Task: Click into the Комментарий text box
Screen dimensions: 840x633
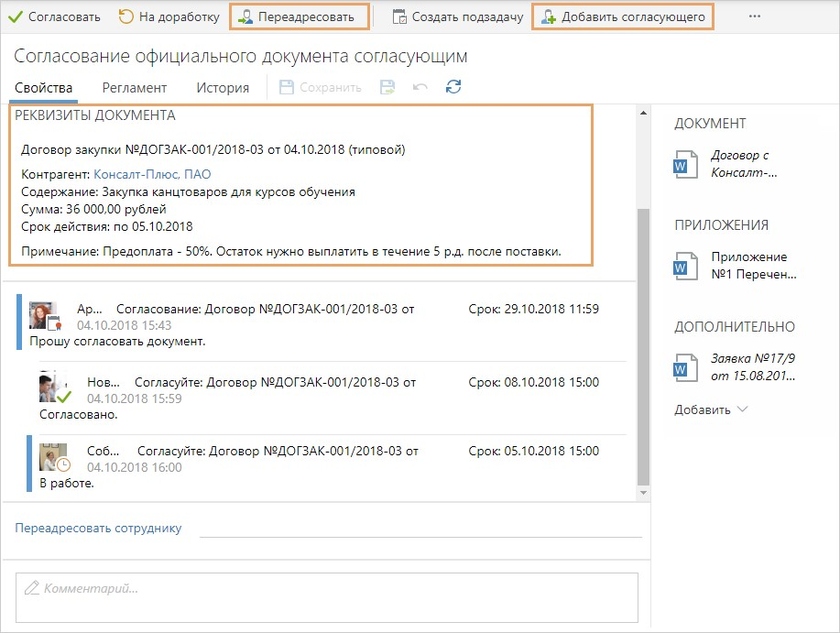Action: tap(326, 597)
